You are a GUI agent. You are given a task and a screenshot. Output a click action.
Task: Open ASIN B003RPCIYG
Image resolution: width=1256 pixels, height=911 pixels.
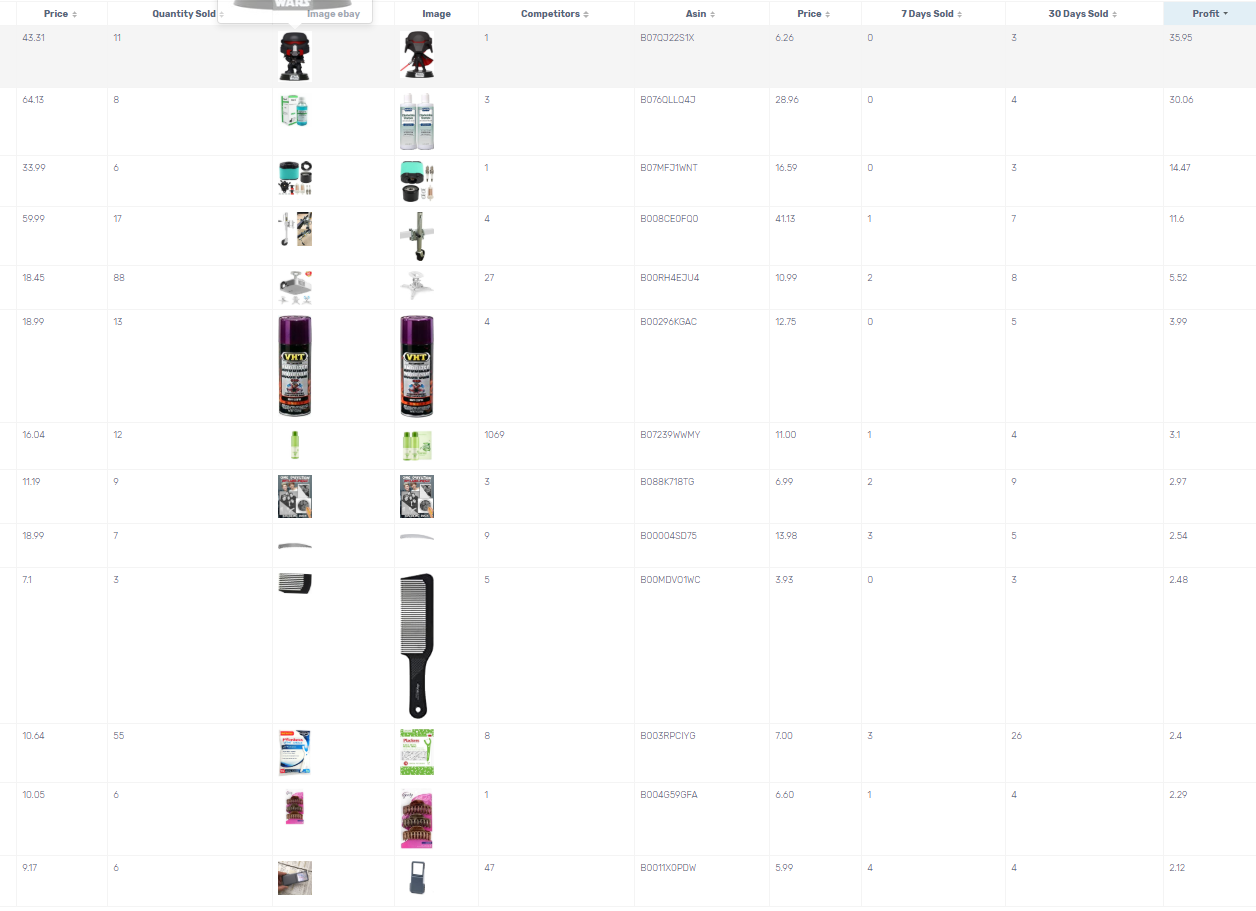(x=667, y=736)
